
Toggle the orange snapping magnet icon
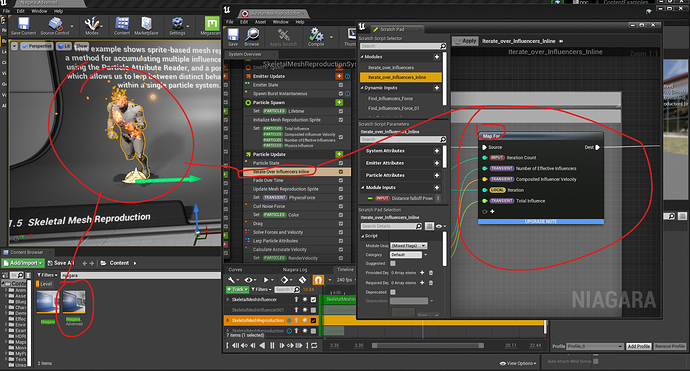pos(318,280)
